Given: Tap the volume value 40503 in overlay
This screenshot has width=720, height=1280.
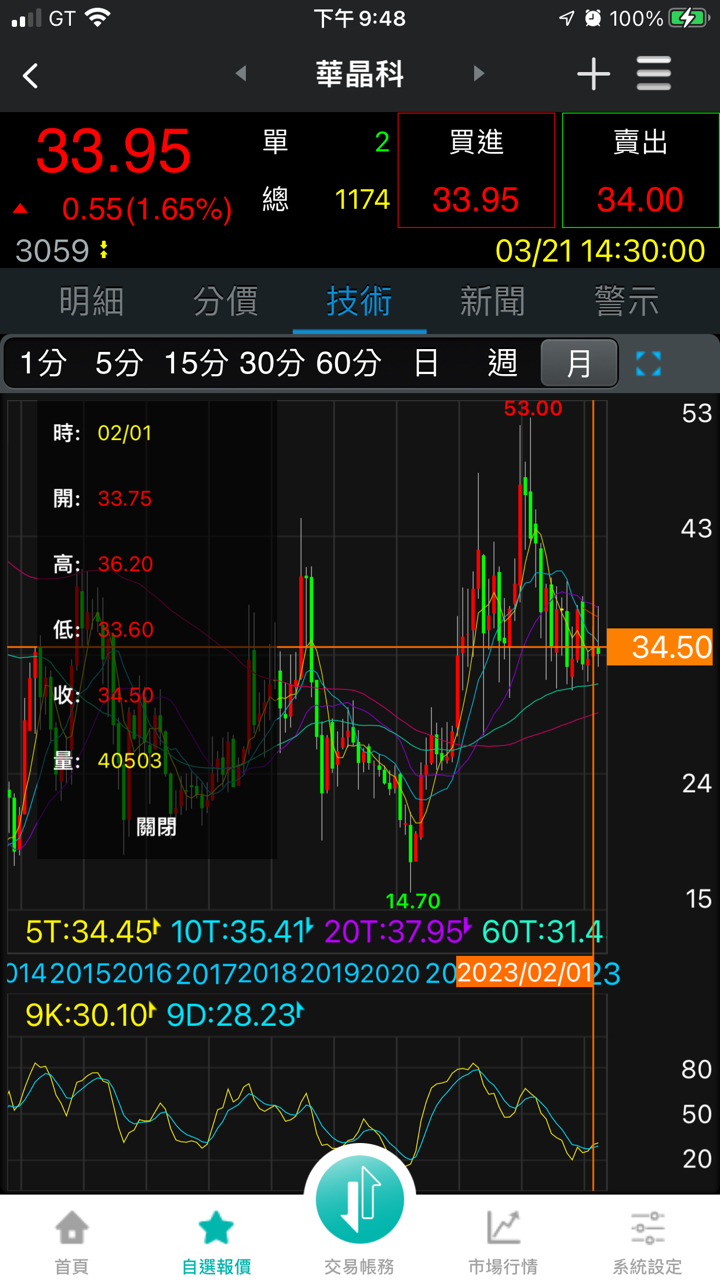Looking at the screenshot, I should pyautogui.click(x=130, y=761).
